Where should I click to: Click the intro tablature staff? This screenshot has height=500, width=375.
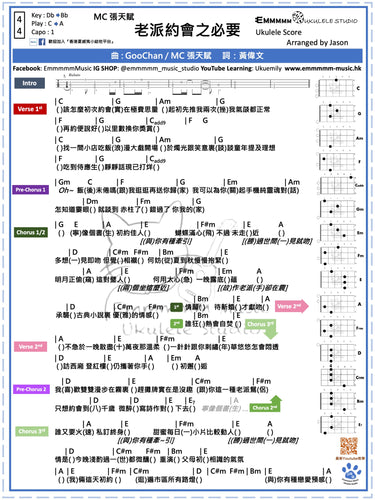tap(183, 84)
